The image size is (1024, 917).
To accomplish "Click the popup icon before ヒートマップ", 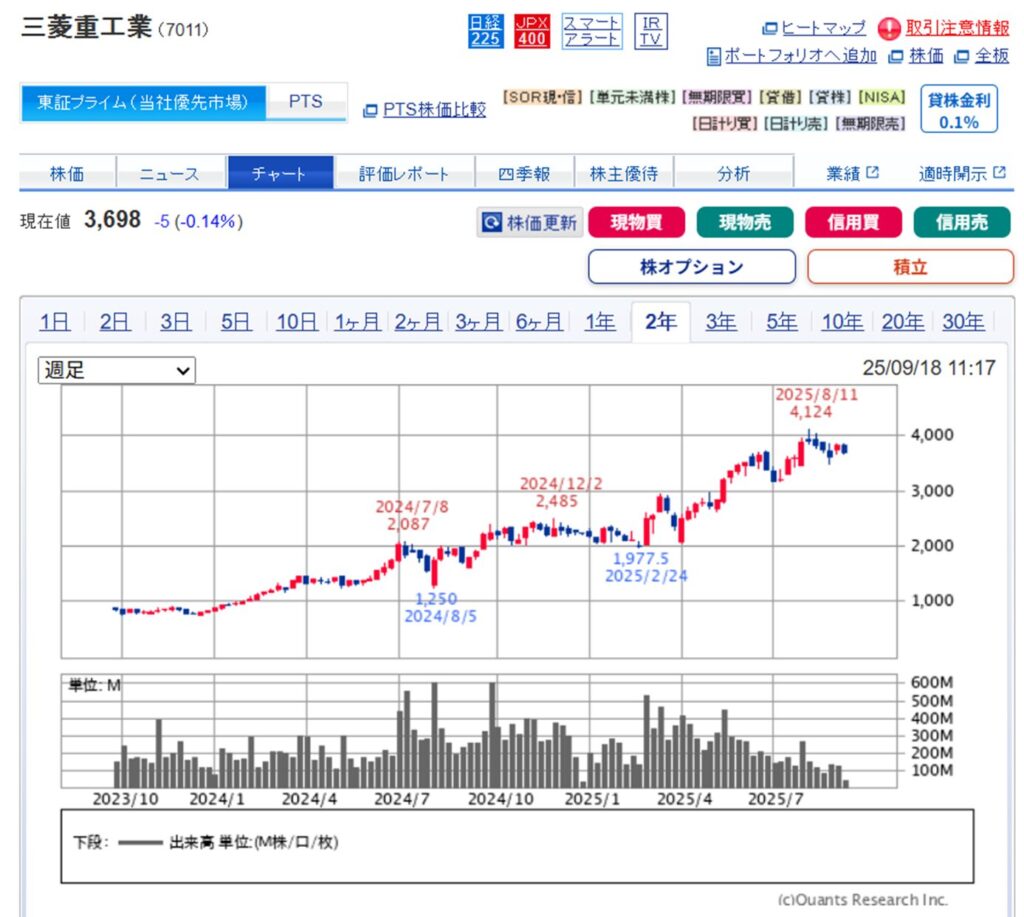I will [x=770, y=29].
